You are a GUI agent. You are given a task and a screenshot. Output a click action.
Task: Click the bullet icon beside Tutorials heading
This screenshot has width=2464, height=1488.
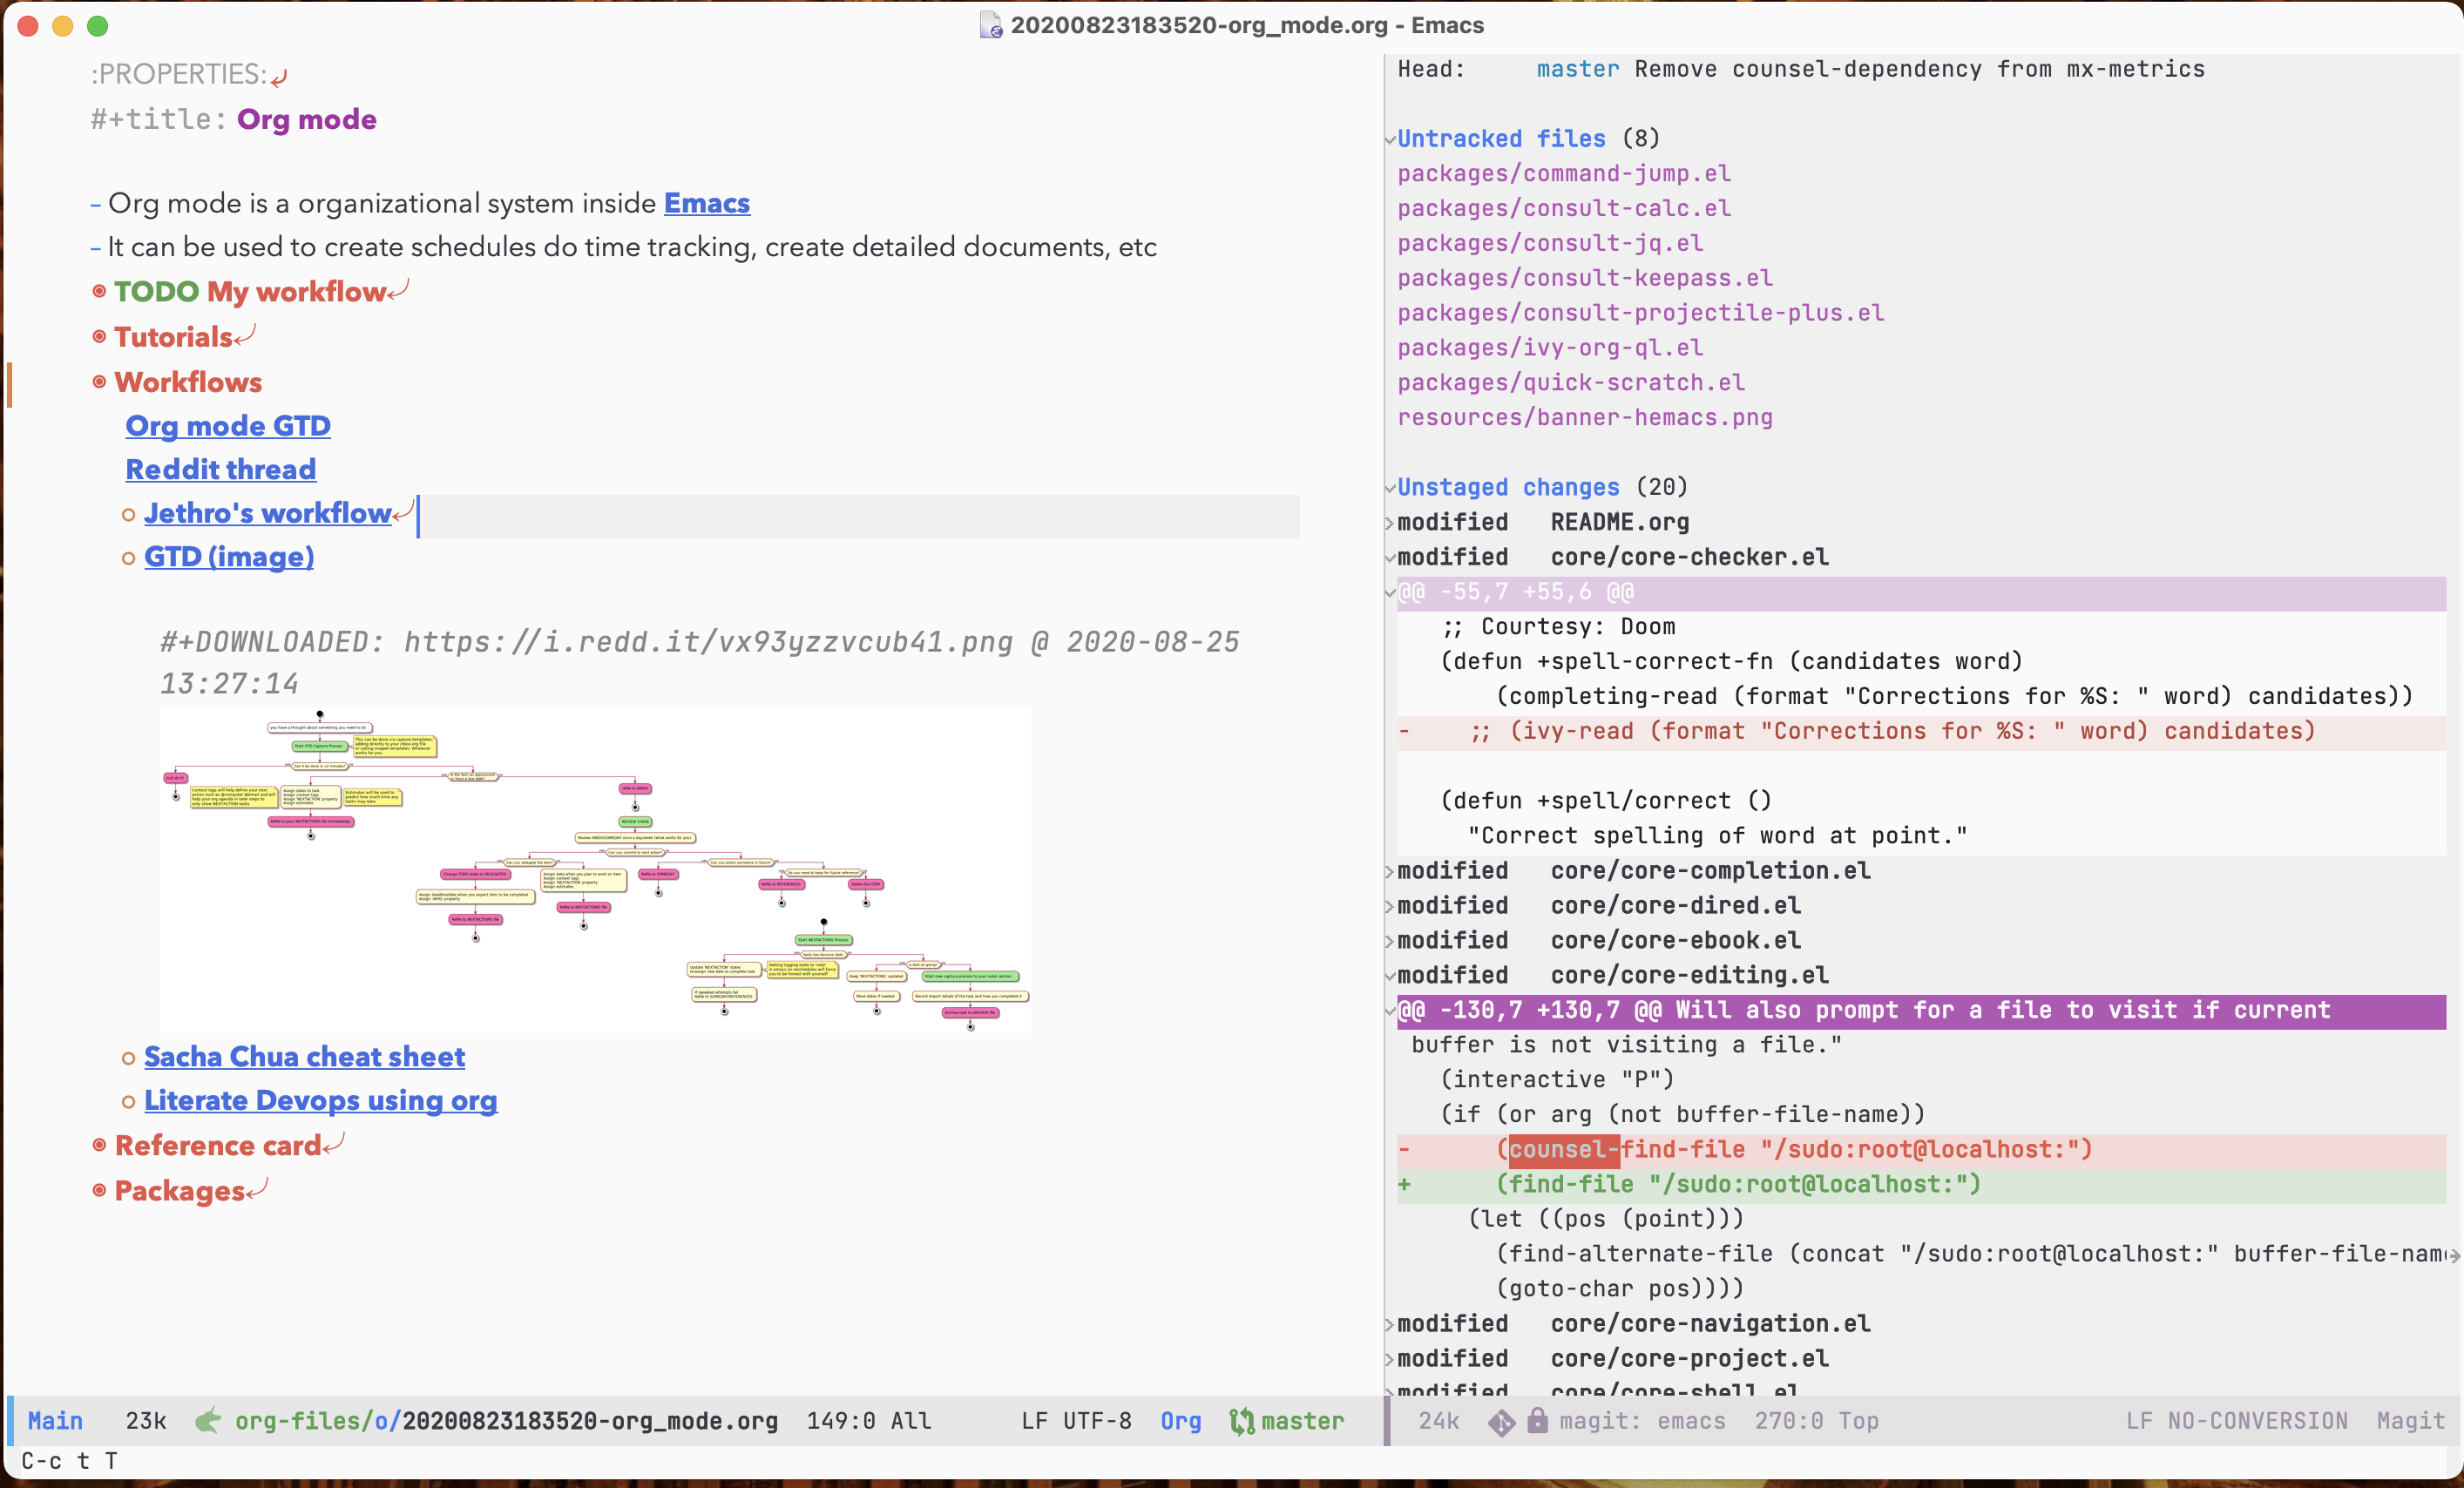tap(99, 337)
